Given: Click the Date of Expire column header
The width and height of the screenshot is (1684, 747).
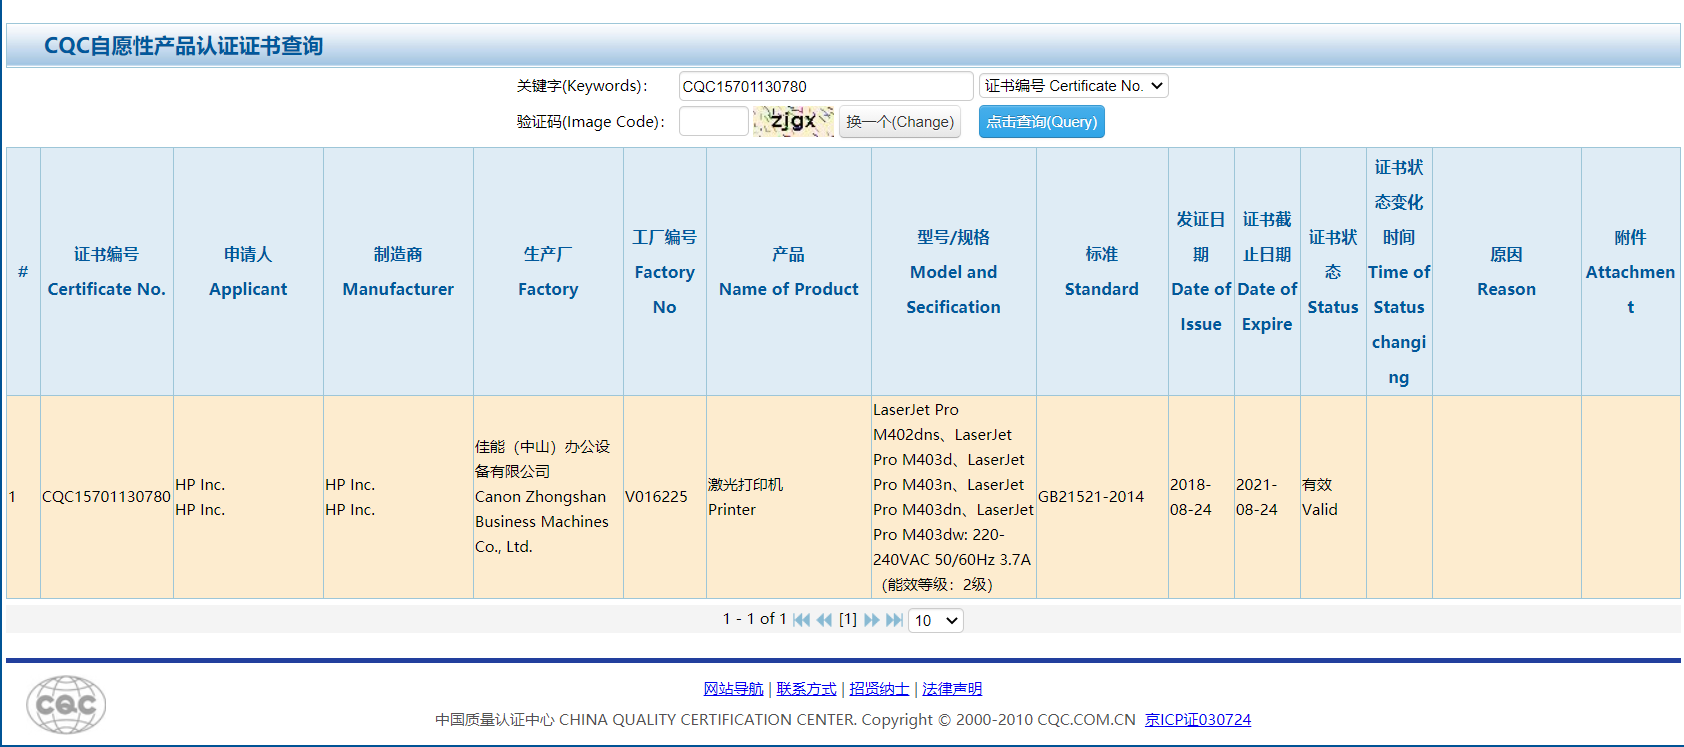Looking at the screenshot, I should point(1267,272).
